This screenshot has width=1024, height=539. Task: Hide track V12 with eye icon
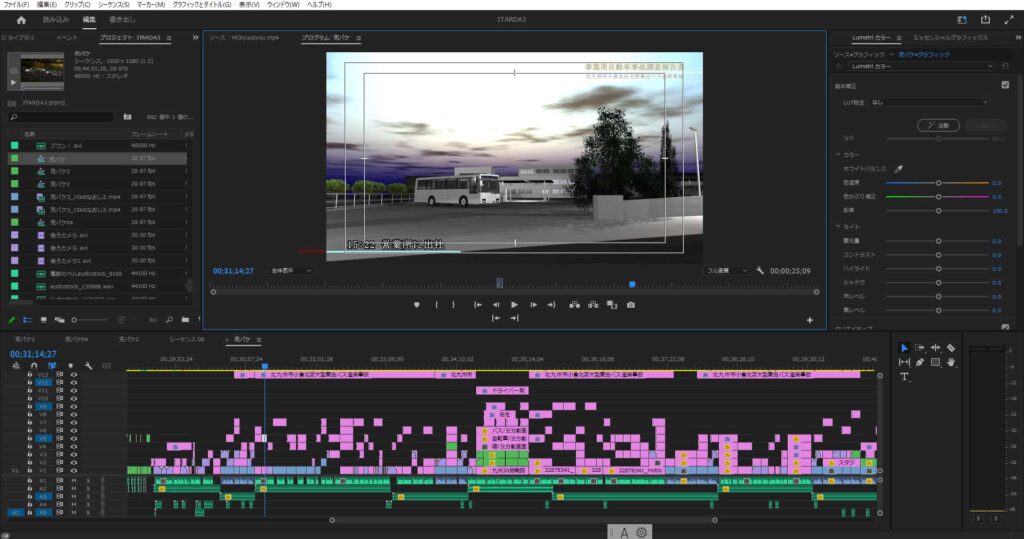[73, 382]
